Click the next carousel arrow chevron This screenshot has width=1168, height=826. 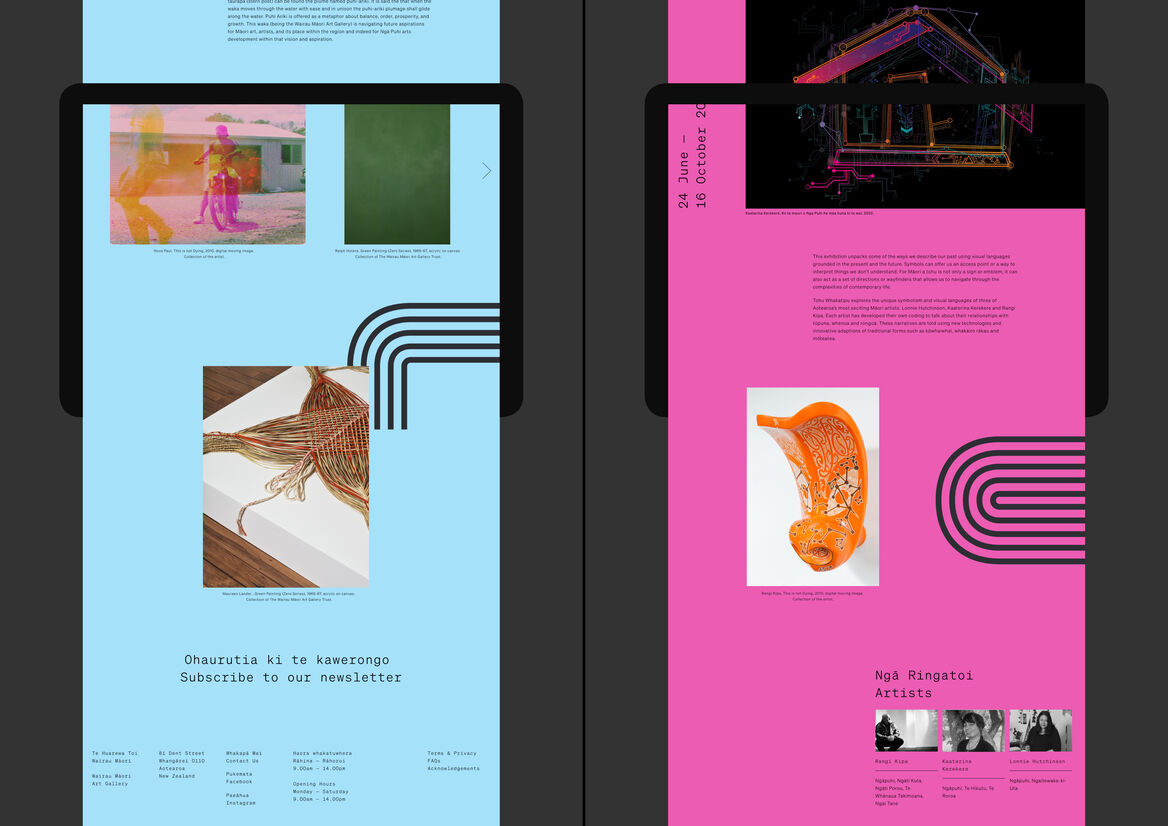click(x=486, y=170)
